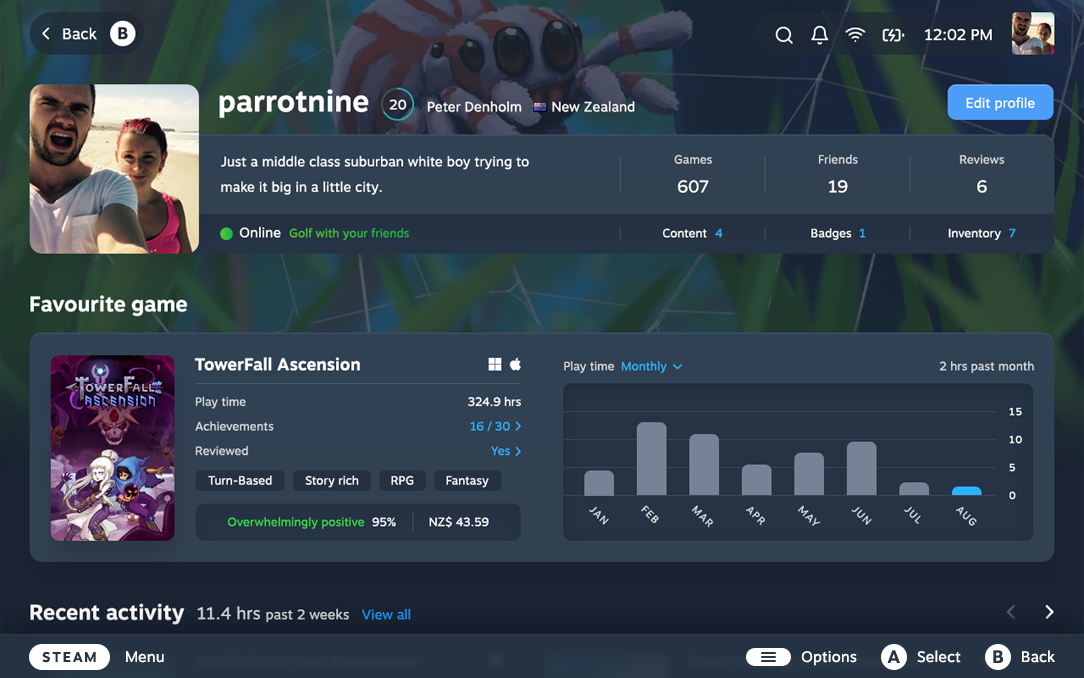The height and width of the screenshot is (678, 1084).
Task: Open the Badges 1 section
Action: pos(837,233)
